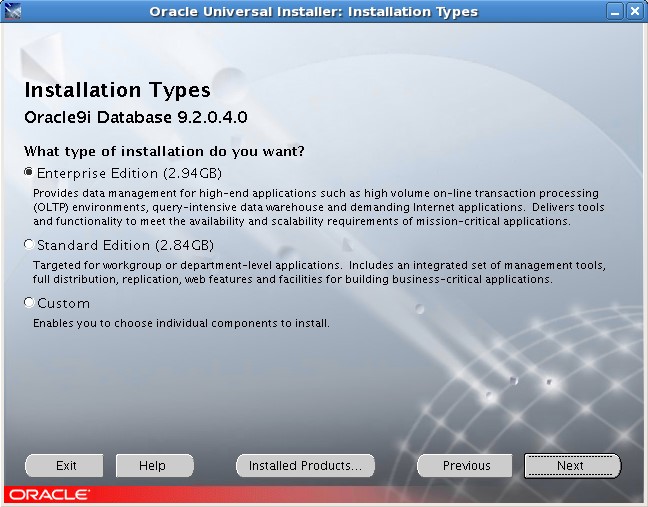Screen dimensions: 648x507
Task: Click the Installed Products... button
Action: 305,466
